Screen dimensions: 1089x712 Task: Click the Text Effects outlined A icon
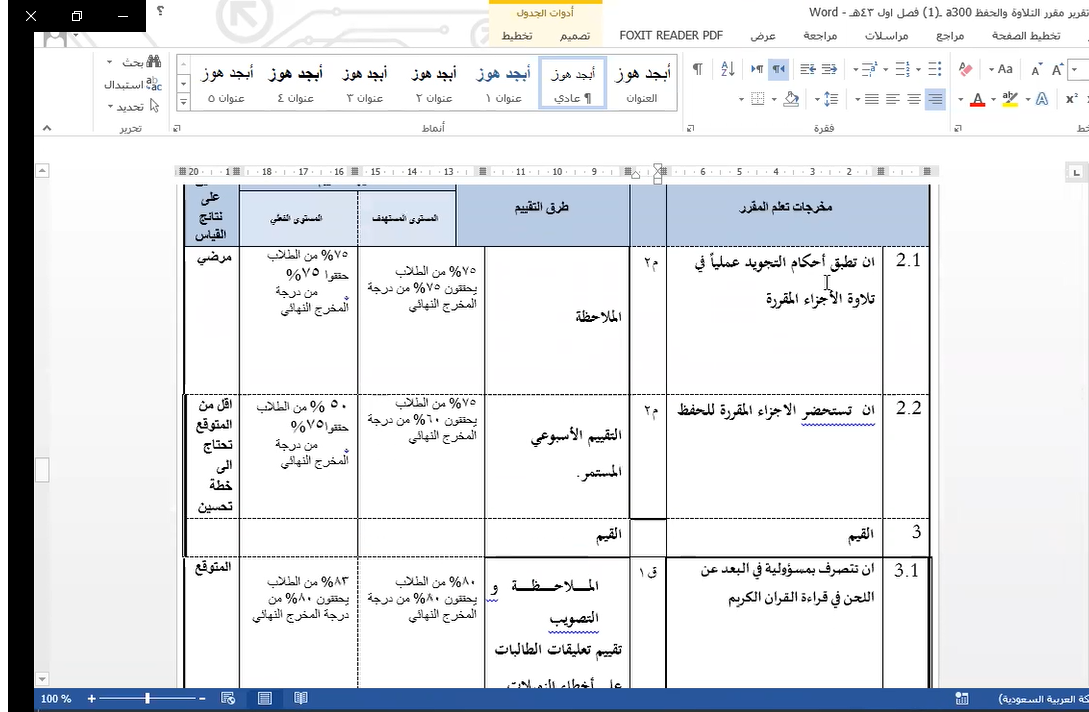(1042, 99)
